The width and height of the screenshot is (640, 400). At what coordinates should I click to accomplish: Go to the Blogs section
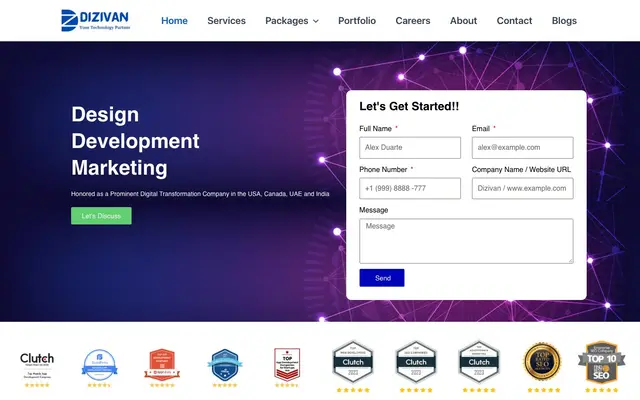point(564,21)
